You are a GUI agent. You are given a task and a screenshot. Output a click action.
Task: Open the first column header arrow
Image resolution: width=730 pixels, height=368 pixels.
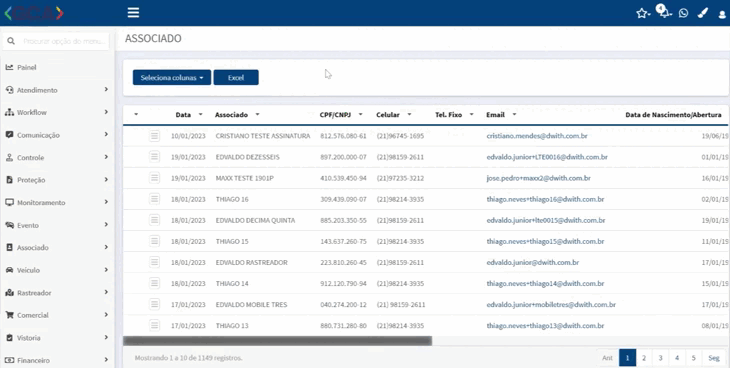tap(136, 115)
